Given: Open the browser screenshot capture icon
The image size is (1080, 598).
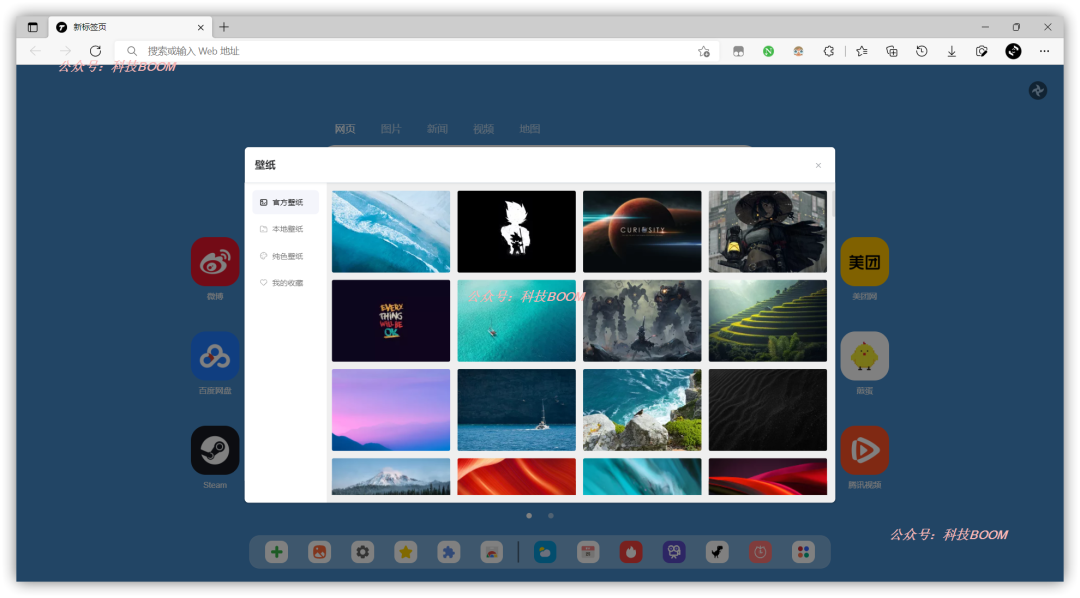Looking at the screenshot, I should pyautogui.click(x=982, y=51).
